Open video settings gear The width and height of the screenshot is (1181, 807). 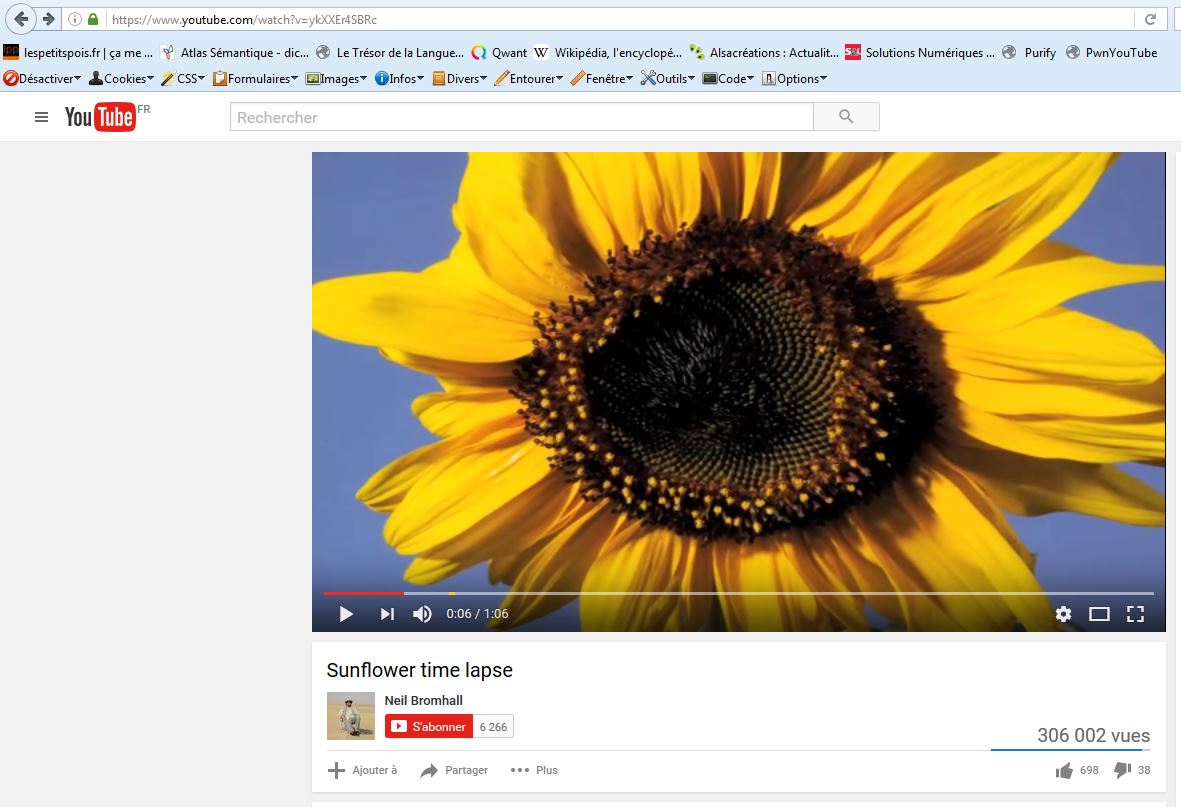(1063, 614)
